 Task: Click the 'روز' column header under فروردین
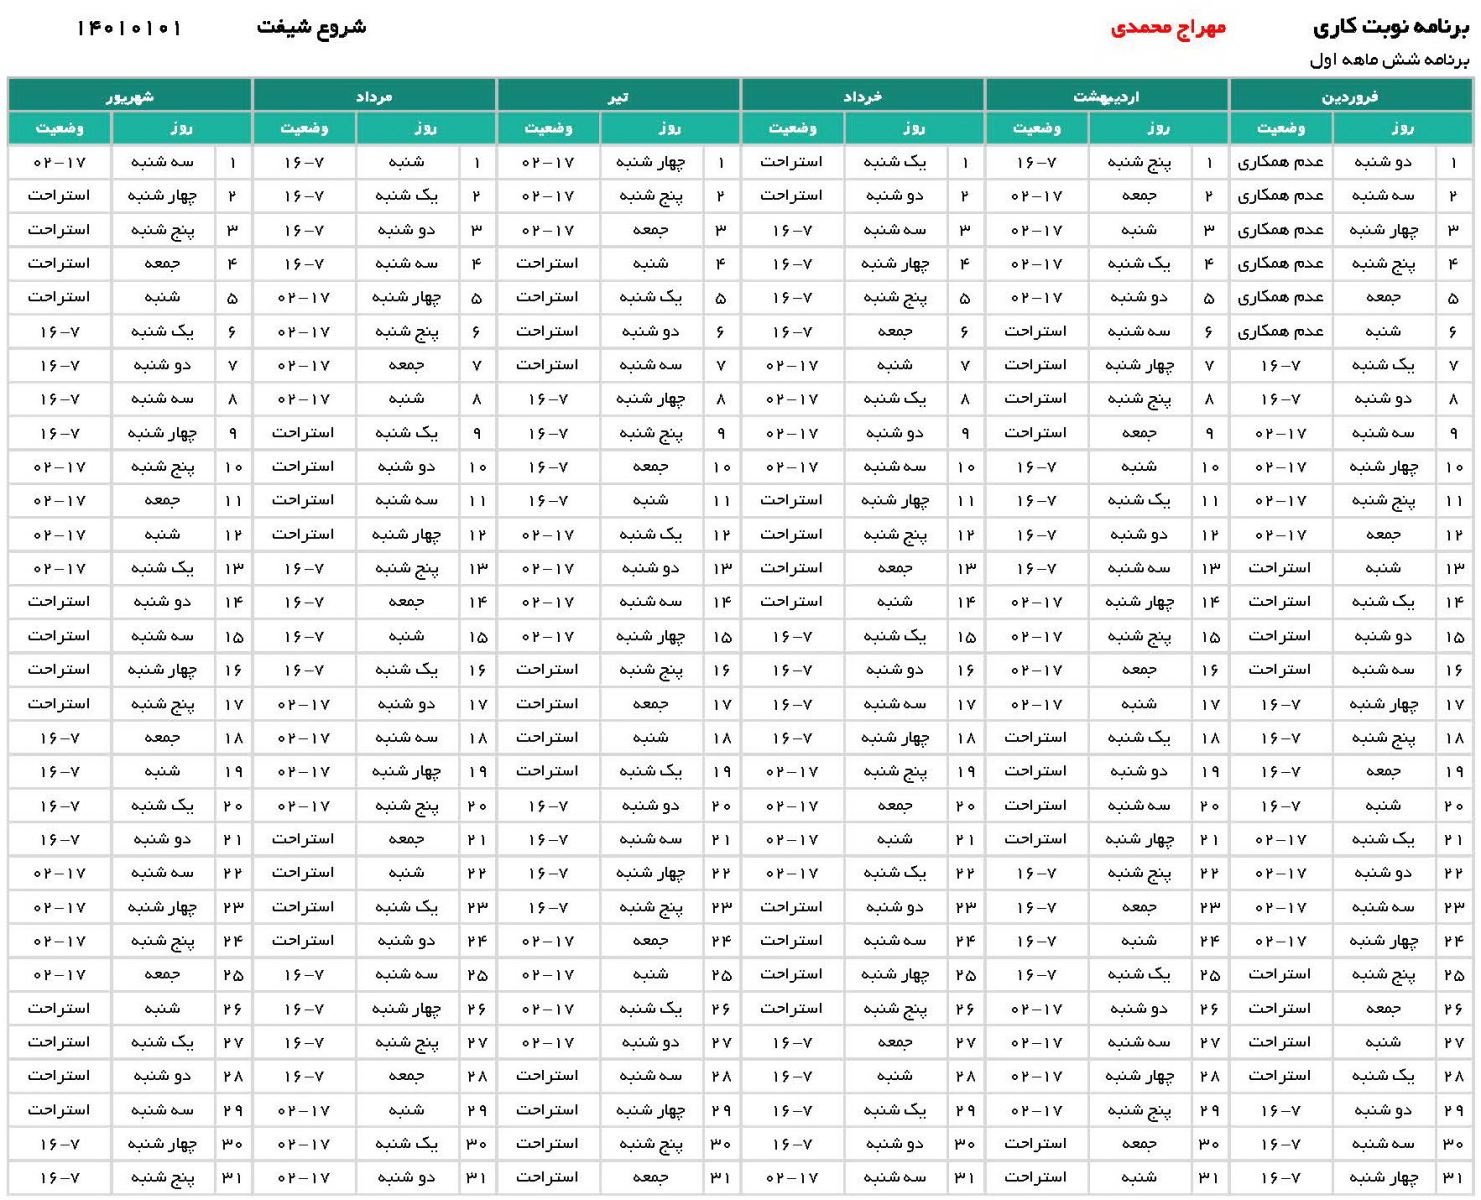click(x=1402, y=128)
